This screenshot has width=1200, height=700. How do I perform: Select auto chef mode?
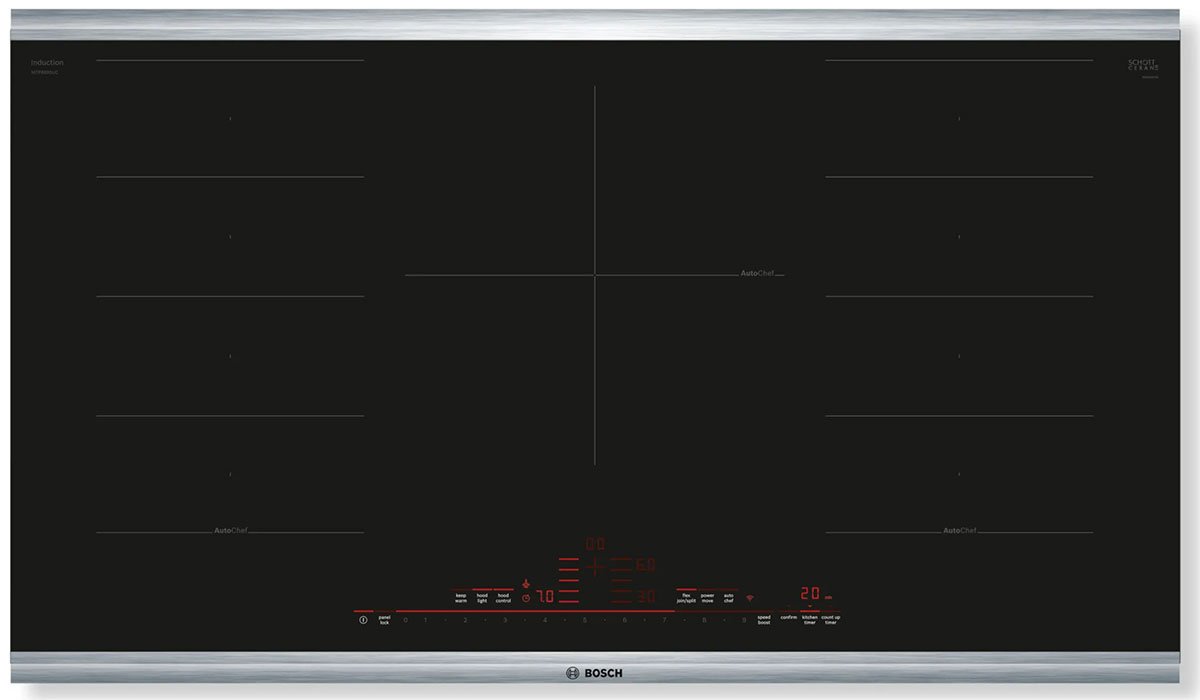point(728,598)
